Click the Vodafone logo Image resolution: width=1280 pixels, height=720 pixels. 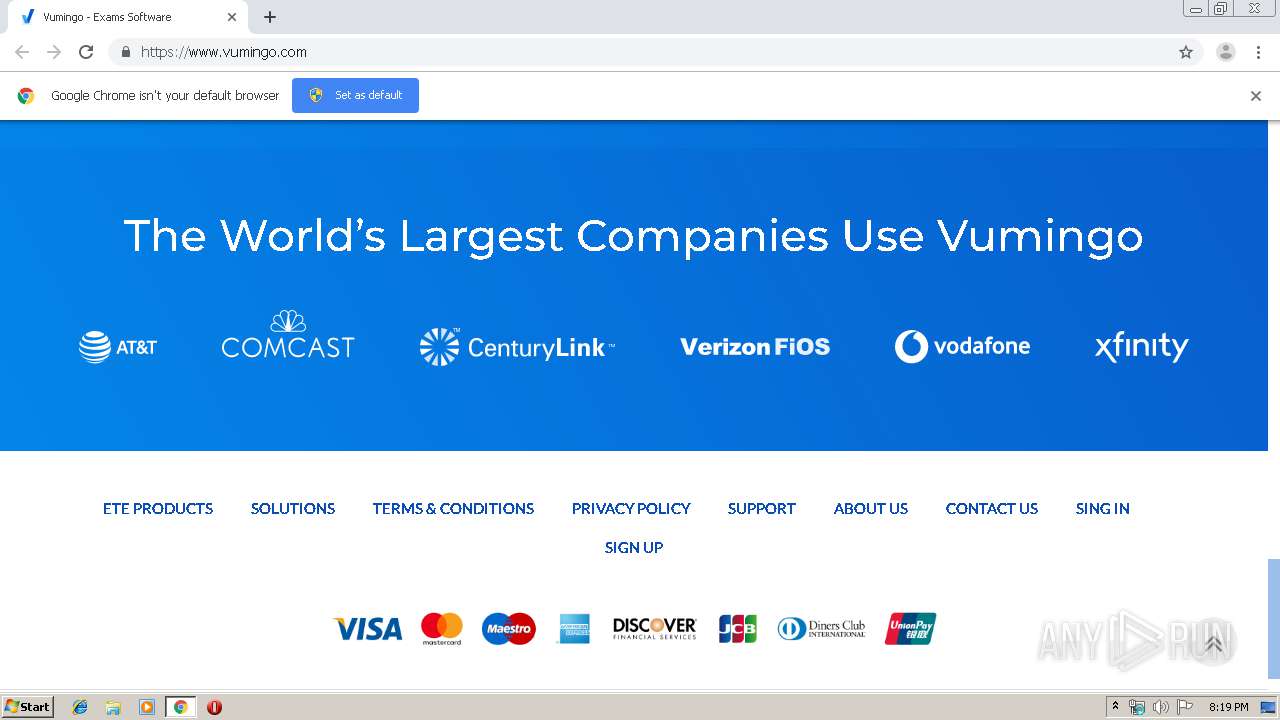(x=962, y=346)
